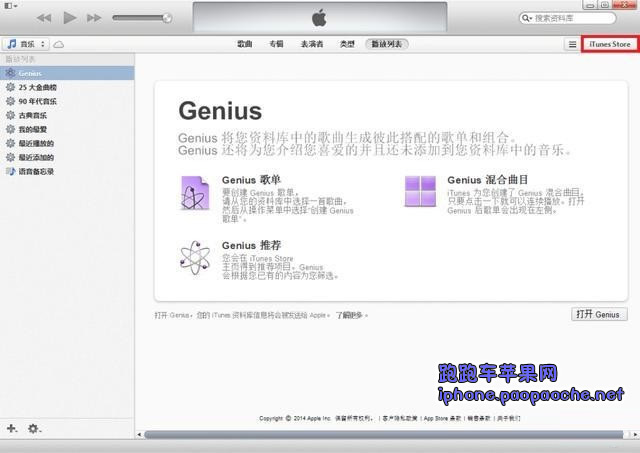
Task: Open the list view options icon
Action: pyautogui.click(x=572, y=44)
